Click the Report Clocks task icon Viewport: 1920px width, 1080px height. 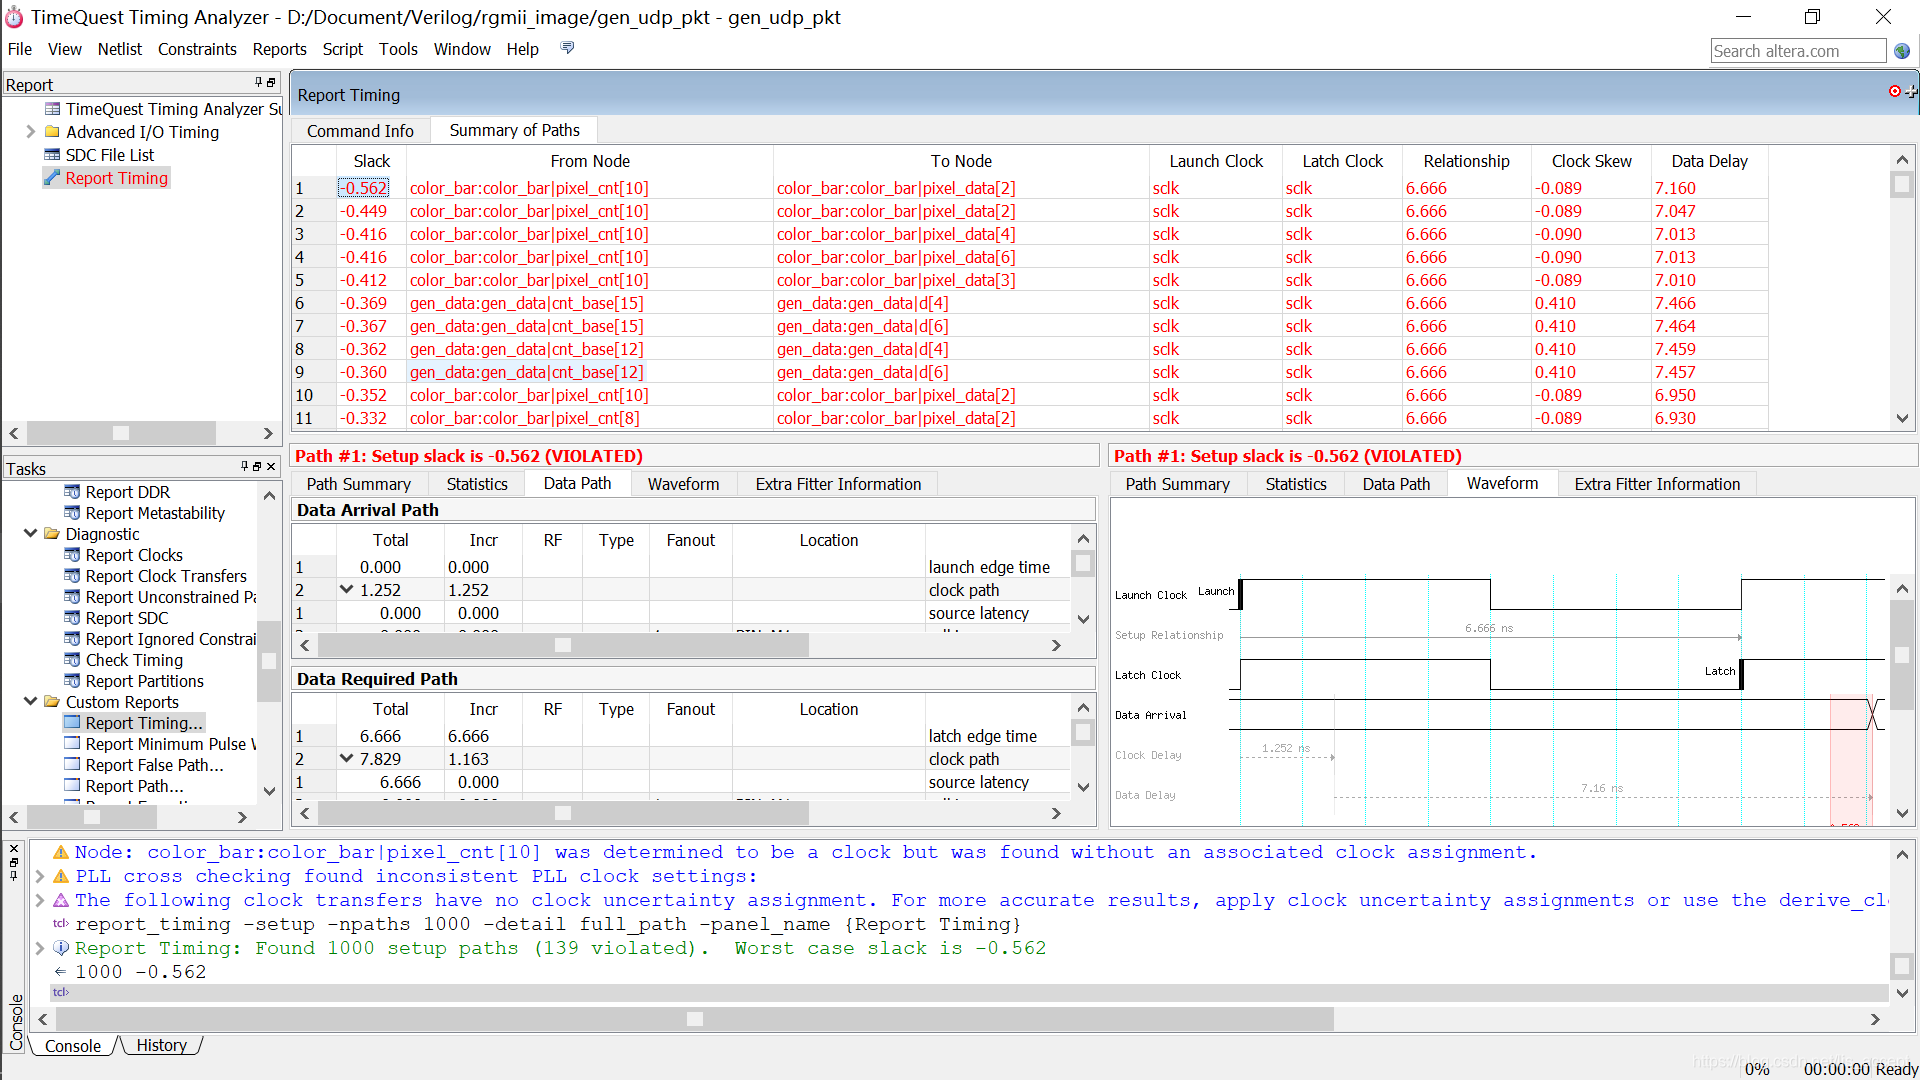click(72, 555)
